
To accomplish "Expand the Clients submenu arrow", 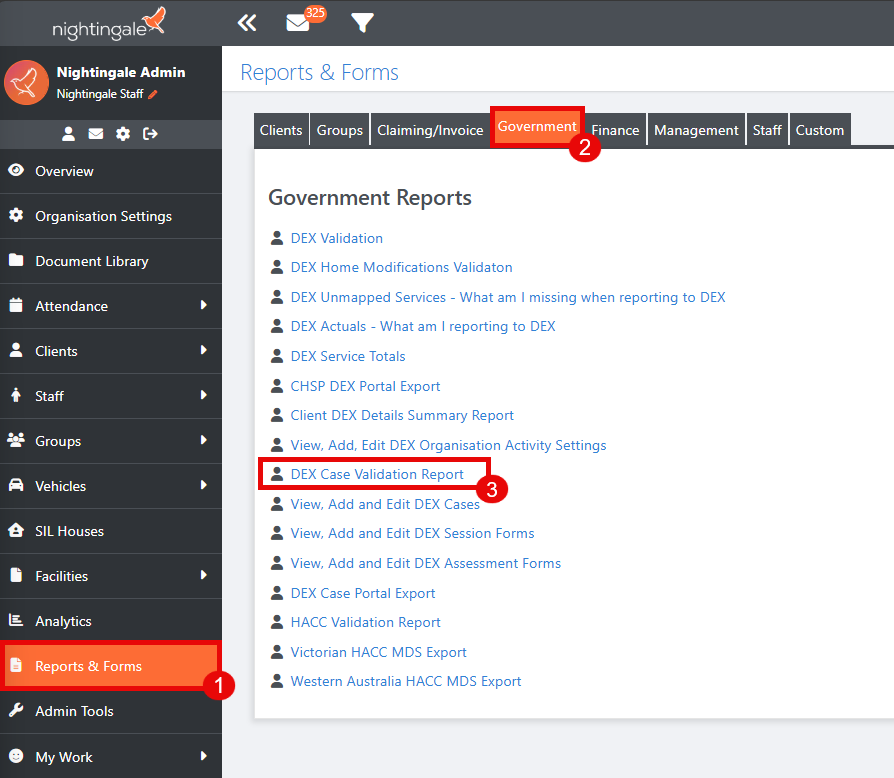I will [x=204, y=350].
